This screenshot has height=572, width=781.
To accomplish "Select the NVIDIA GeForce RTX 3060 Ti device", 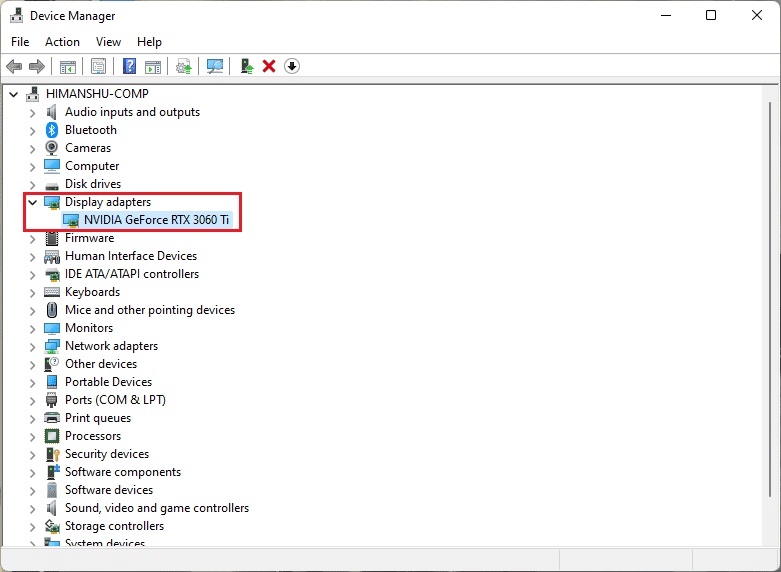I will tap(156, 220).
